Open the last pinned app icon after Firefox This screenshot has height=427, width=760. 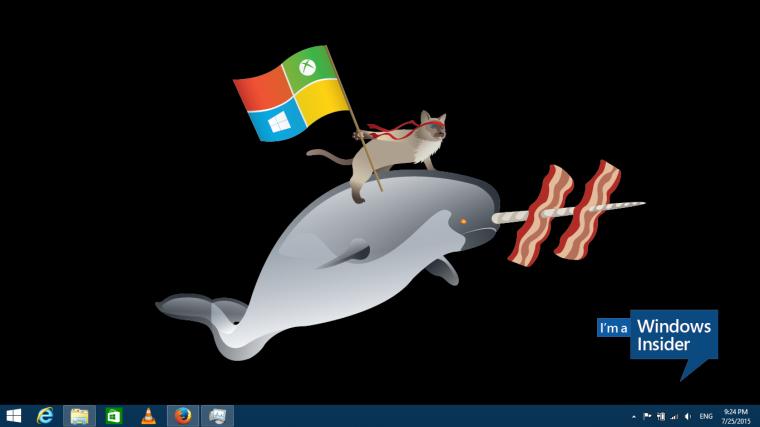point(218,416)
